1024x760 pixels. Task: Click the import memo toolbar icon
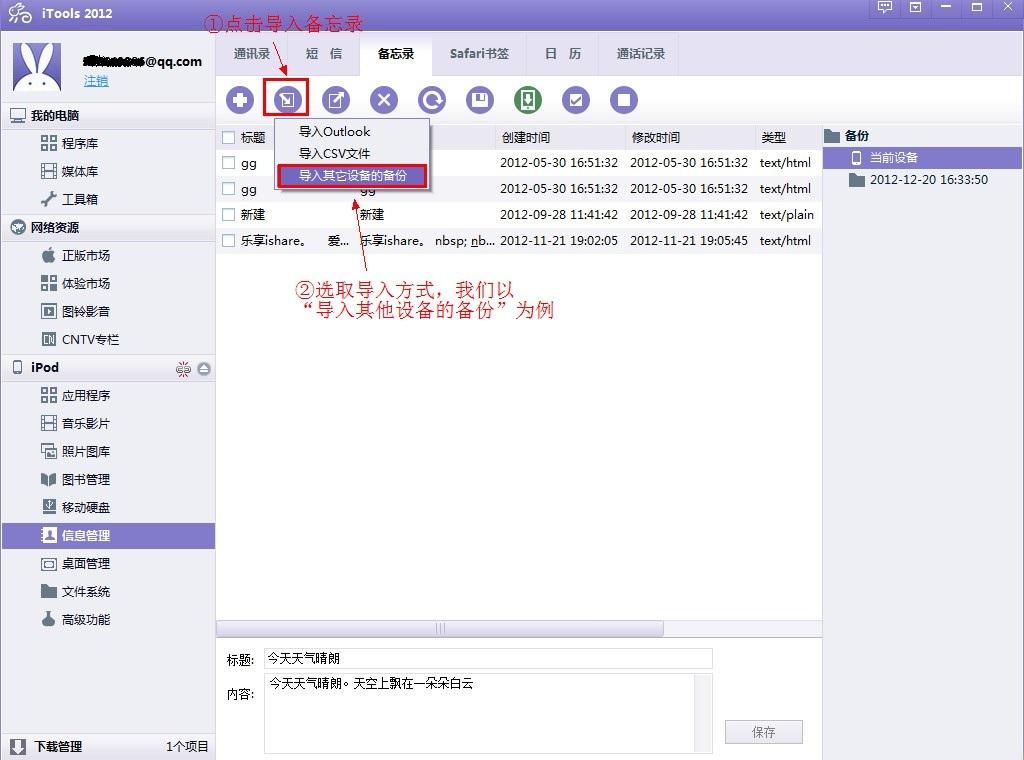(x=287, y=100)
